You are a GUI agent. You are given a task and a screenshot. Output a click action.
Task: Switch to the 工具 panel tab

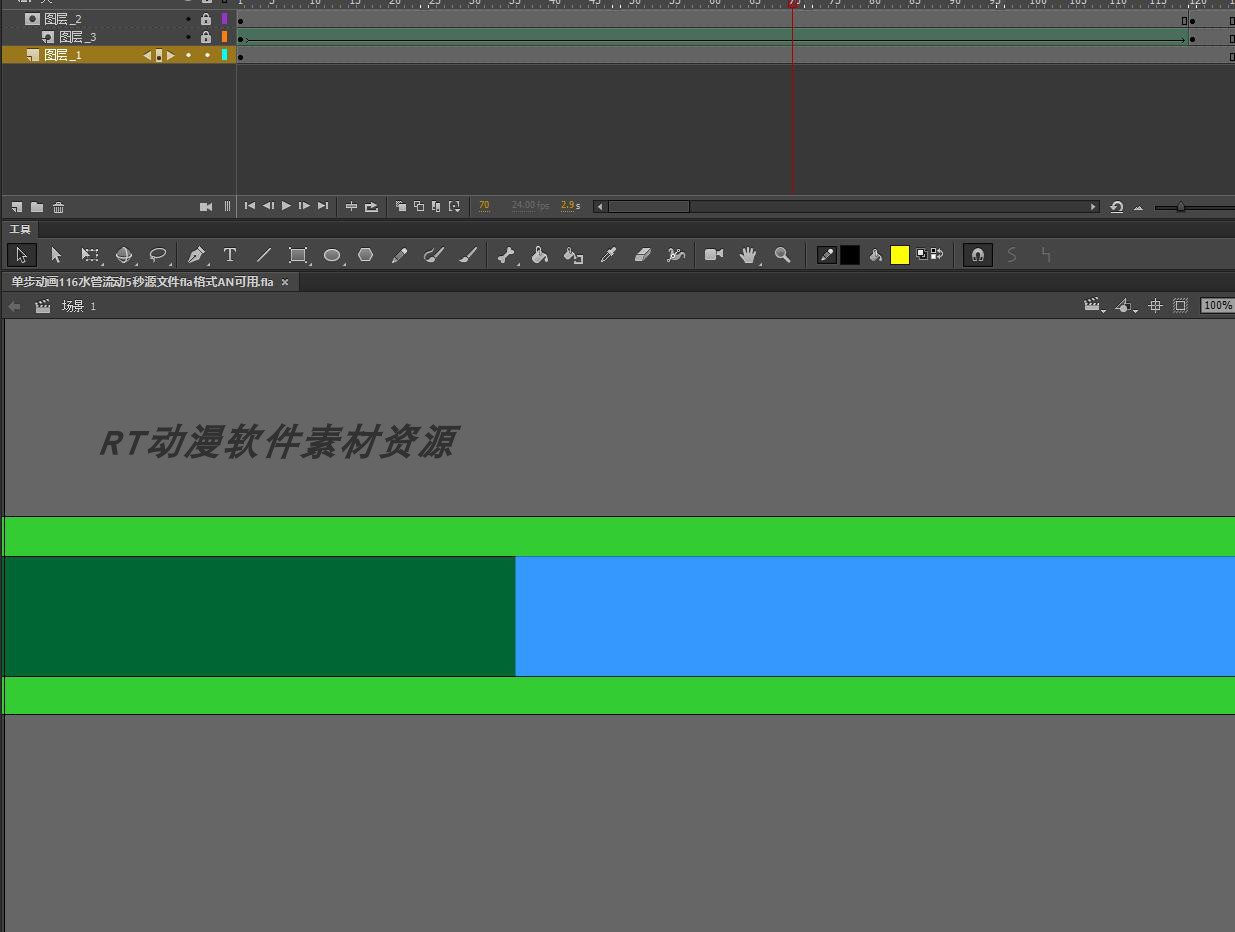[20, 229]
